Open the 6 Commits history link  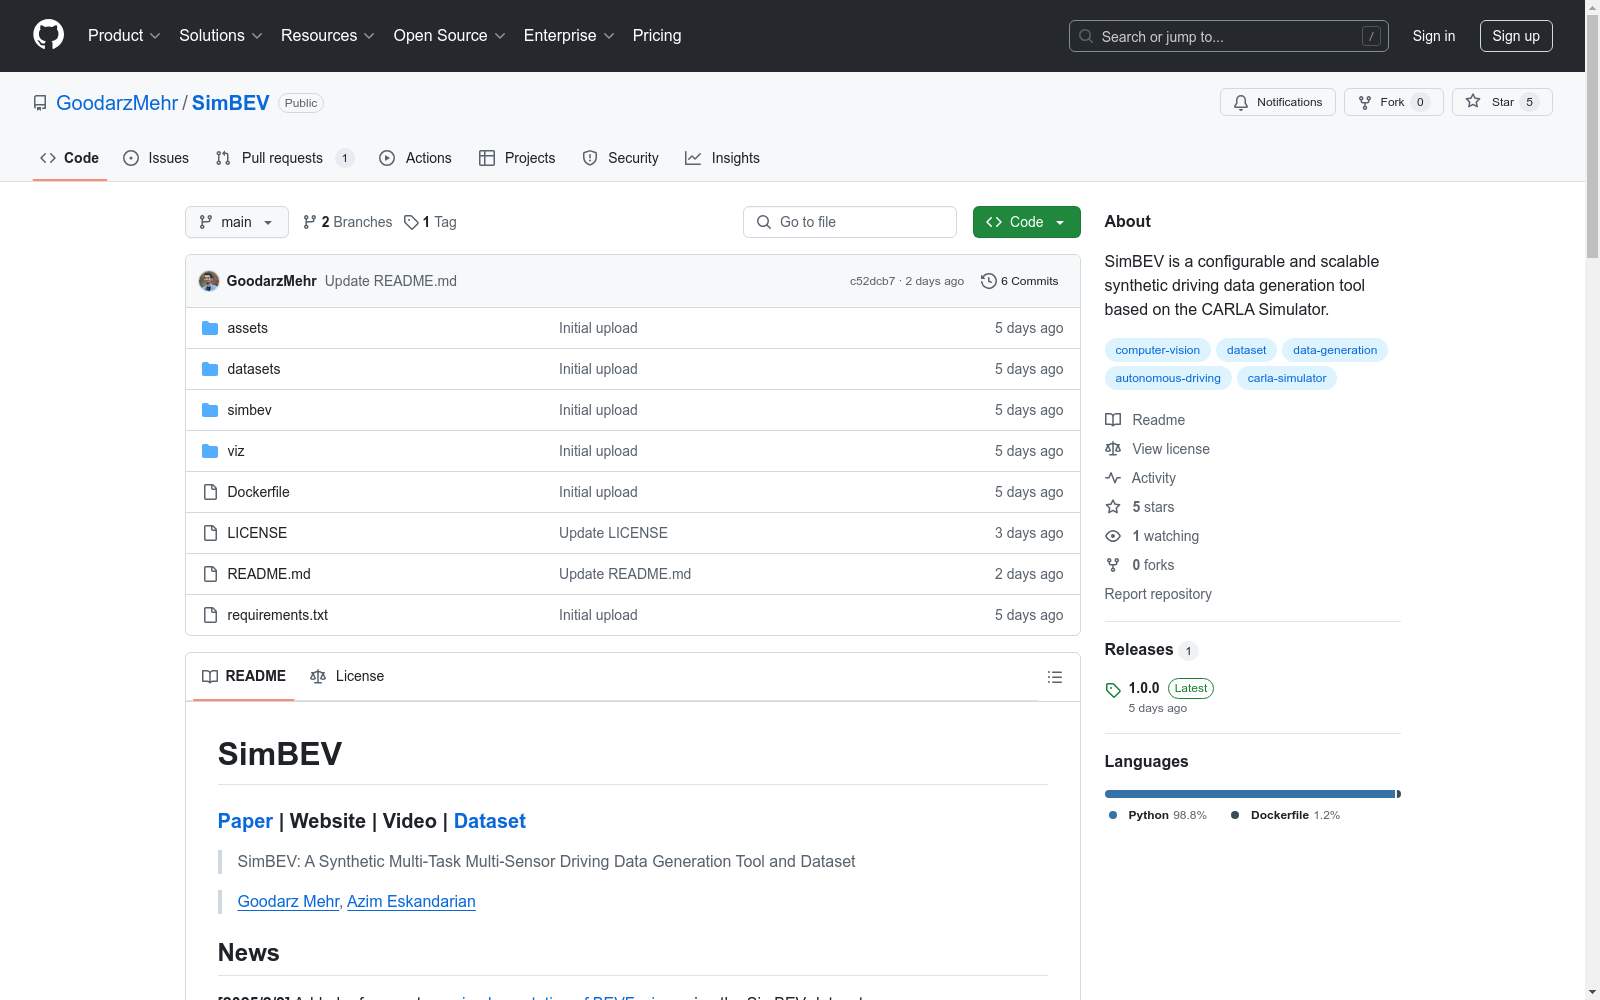tap(1020, 281)
